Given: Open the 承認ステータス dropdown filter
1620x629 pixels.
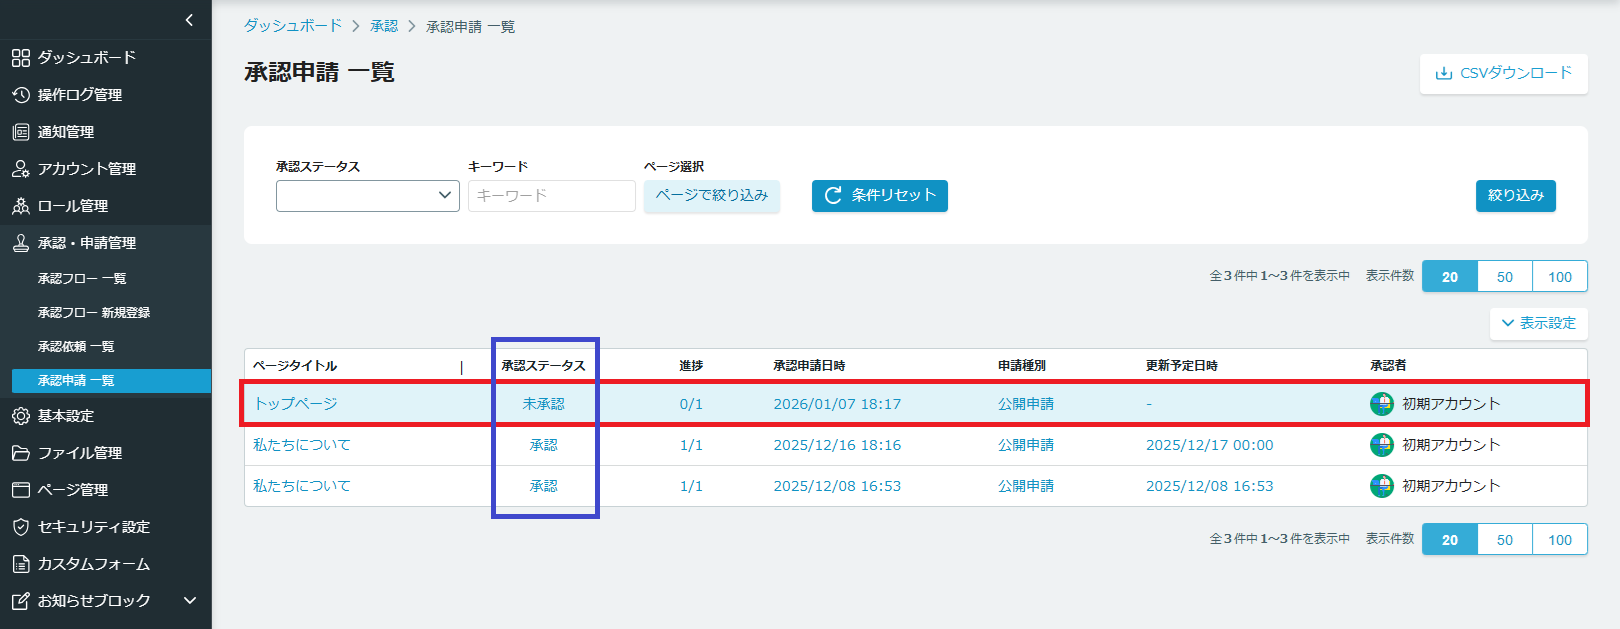Looking at the screenshot, I should tap(367, 196).
